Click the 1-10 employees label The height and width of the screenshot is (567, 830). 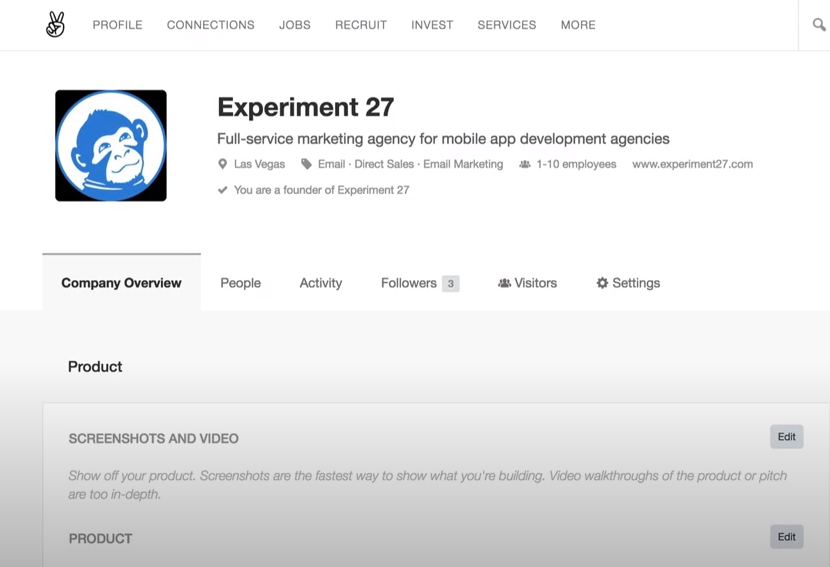(x=576, y=164)
